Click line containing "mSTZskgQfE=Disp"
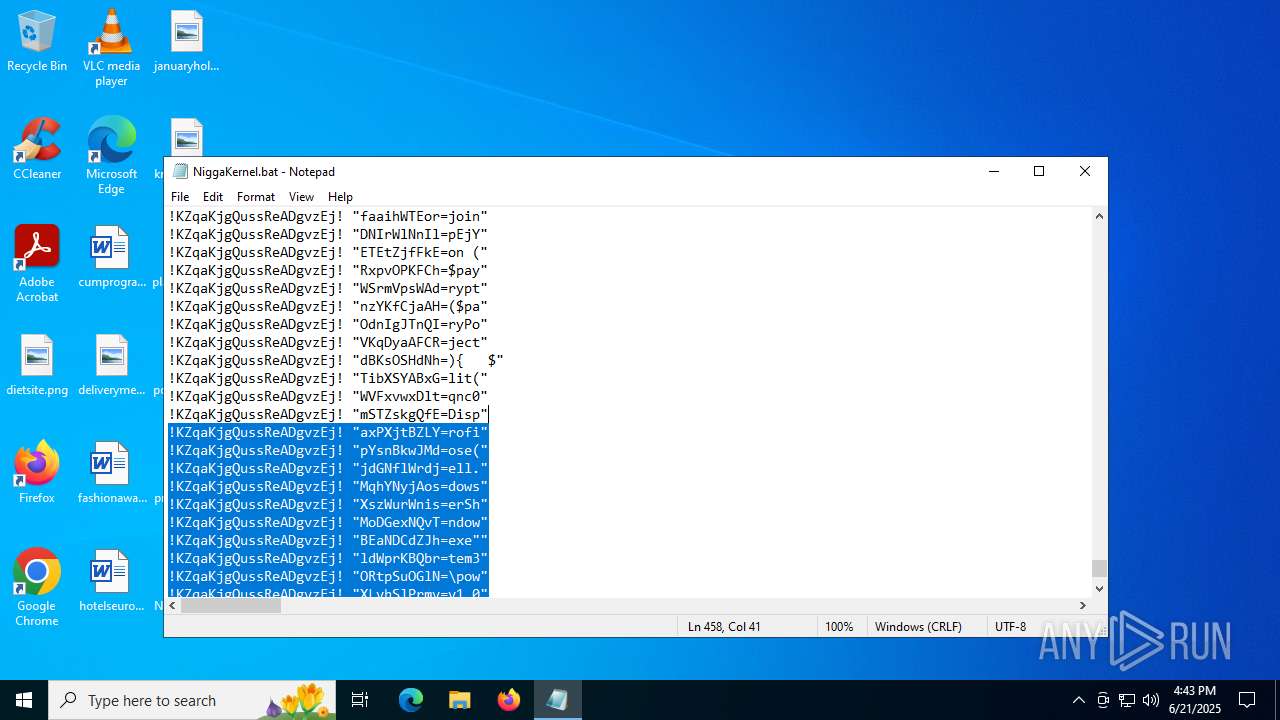The height and width of the screenshot is (720, 1280). [x=328, y=414]
